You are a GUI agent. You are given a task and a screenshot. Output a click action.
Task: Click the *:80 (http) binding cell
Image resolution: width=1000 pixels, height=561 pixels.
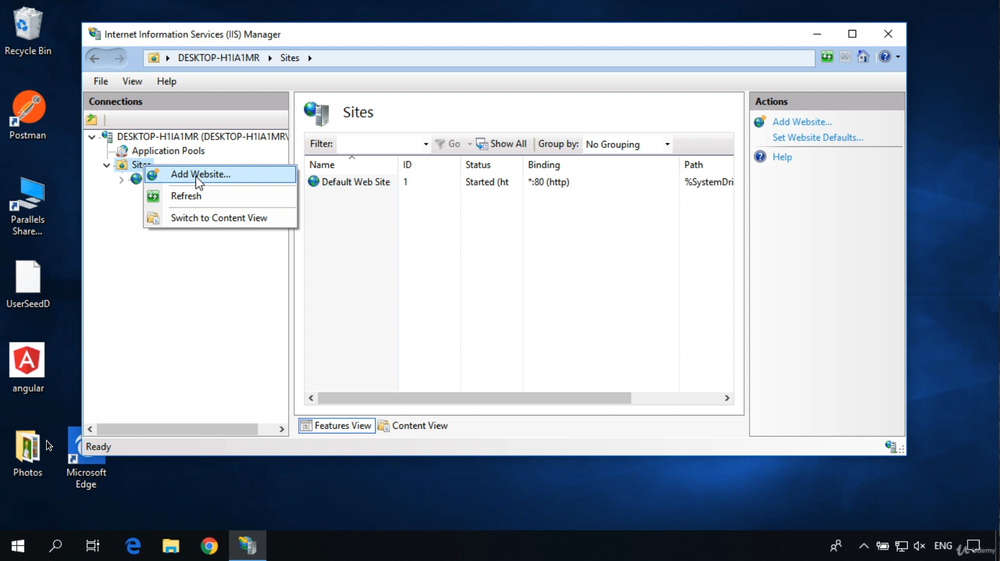coord(548,182)
